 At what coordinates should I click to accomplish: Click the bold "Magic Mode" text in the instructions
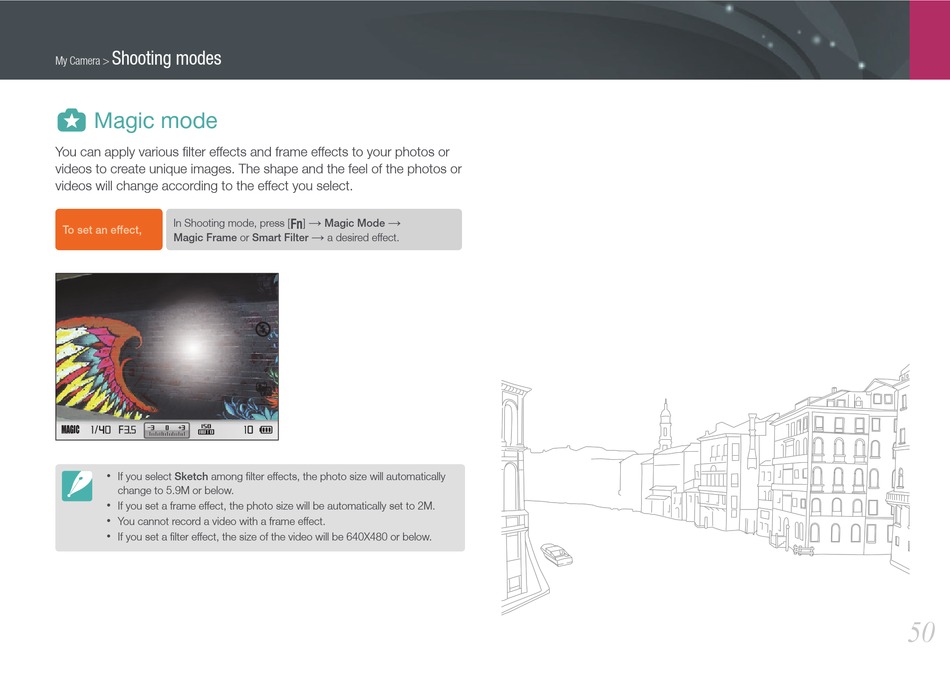pyautogui.click(x=354, y=223)
